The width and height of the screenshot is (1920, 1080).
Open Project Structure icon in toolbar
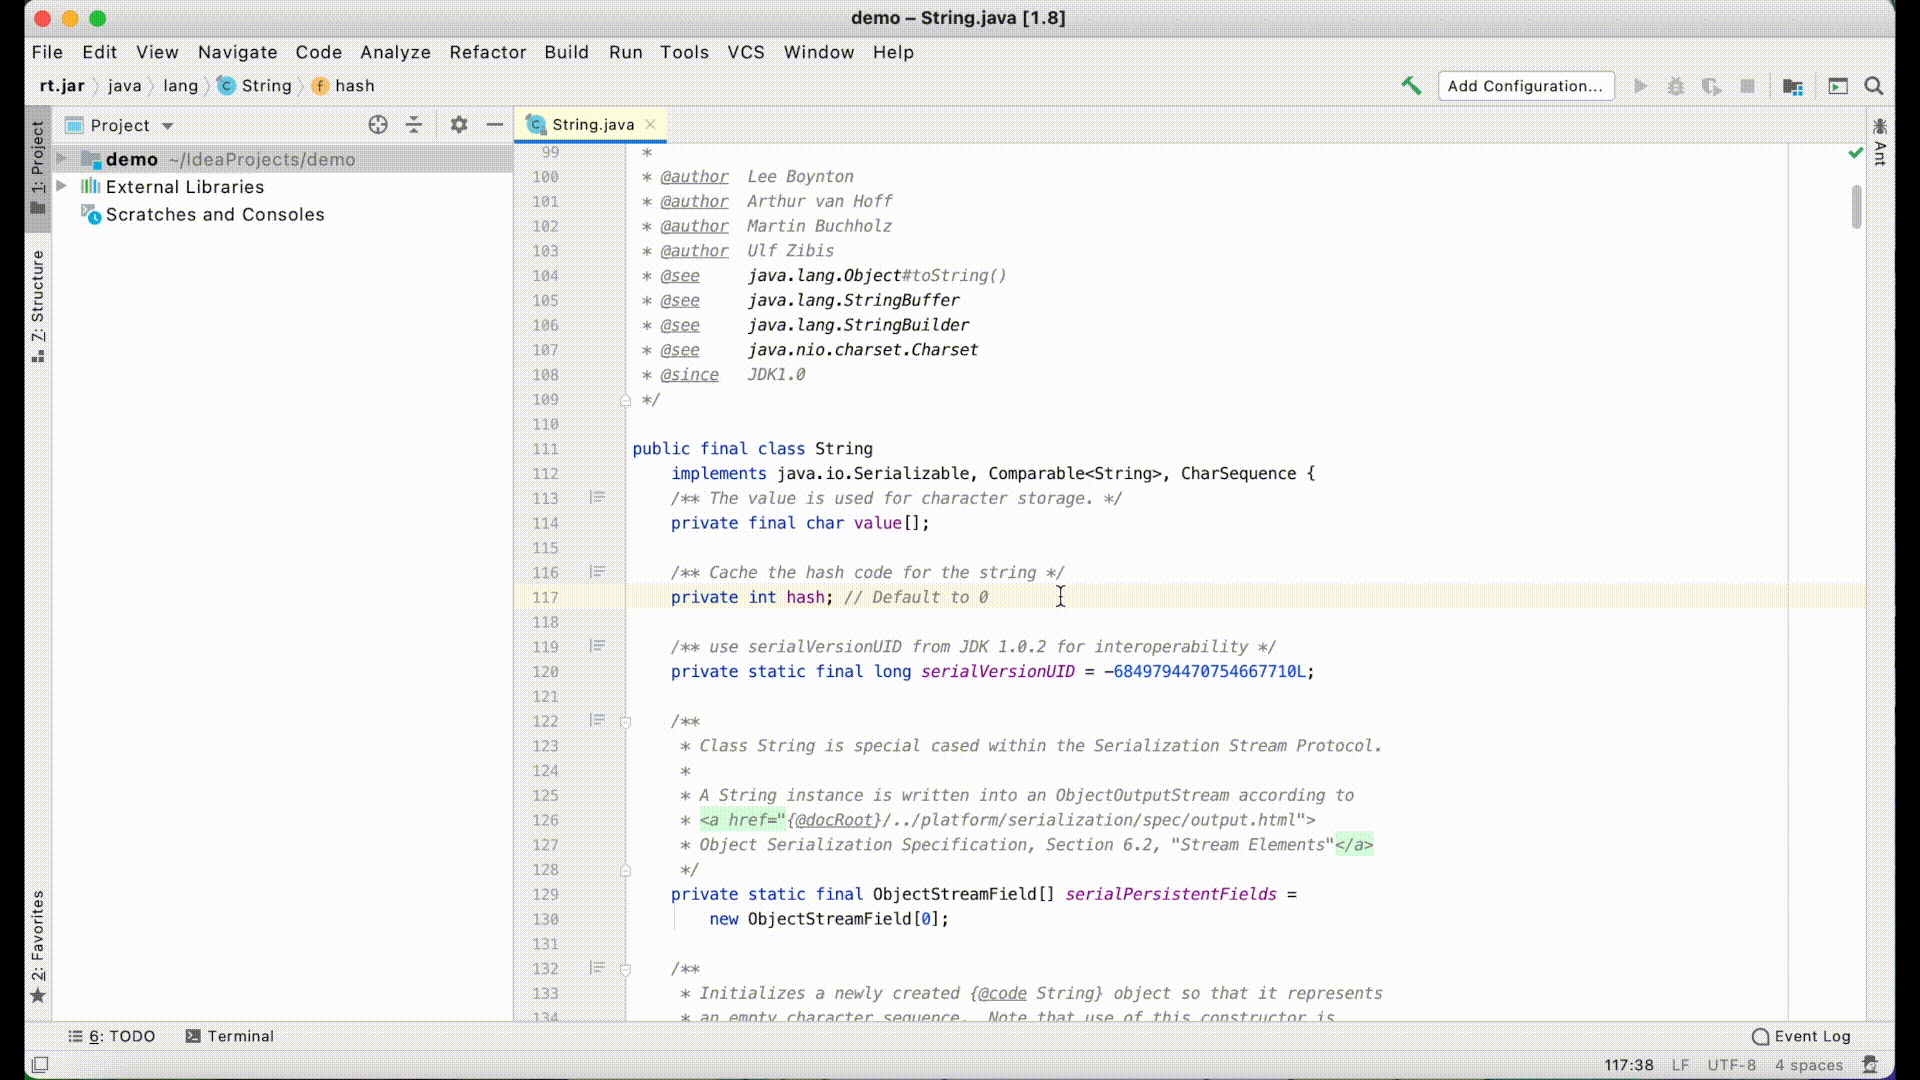coord(1793,87)
